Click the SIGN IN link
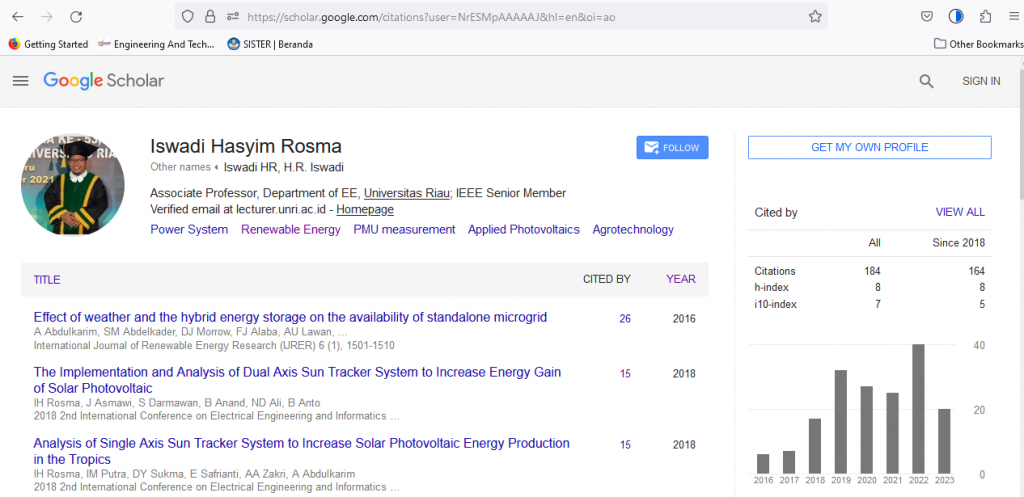Viewport: 1024px width, 497px height. pos(981,81)
